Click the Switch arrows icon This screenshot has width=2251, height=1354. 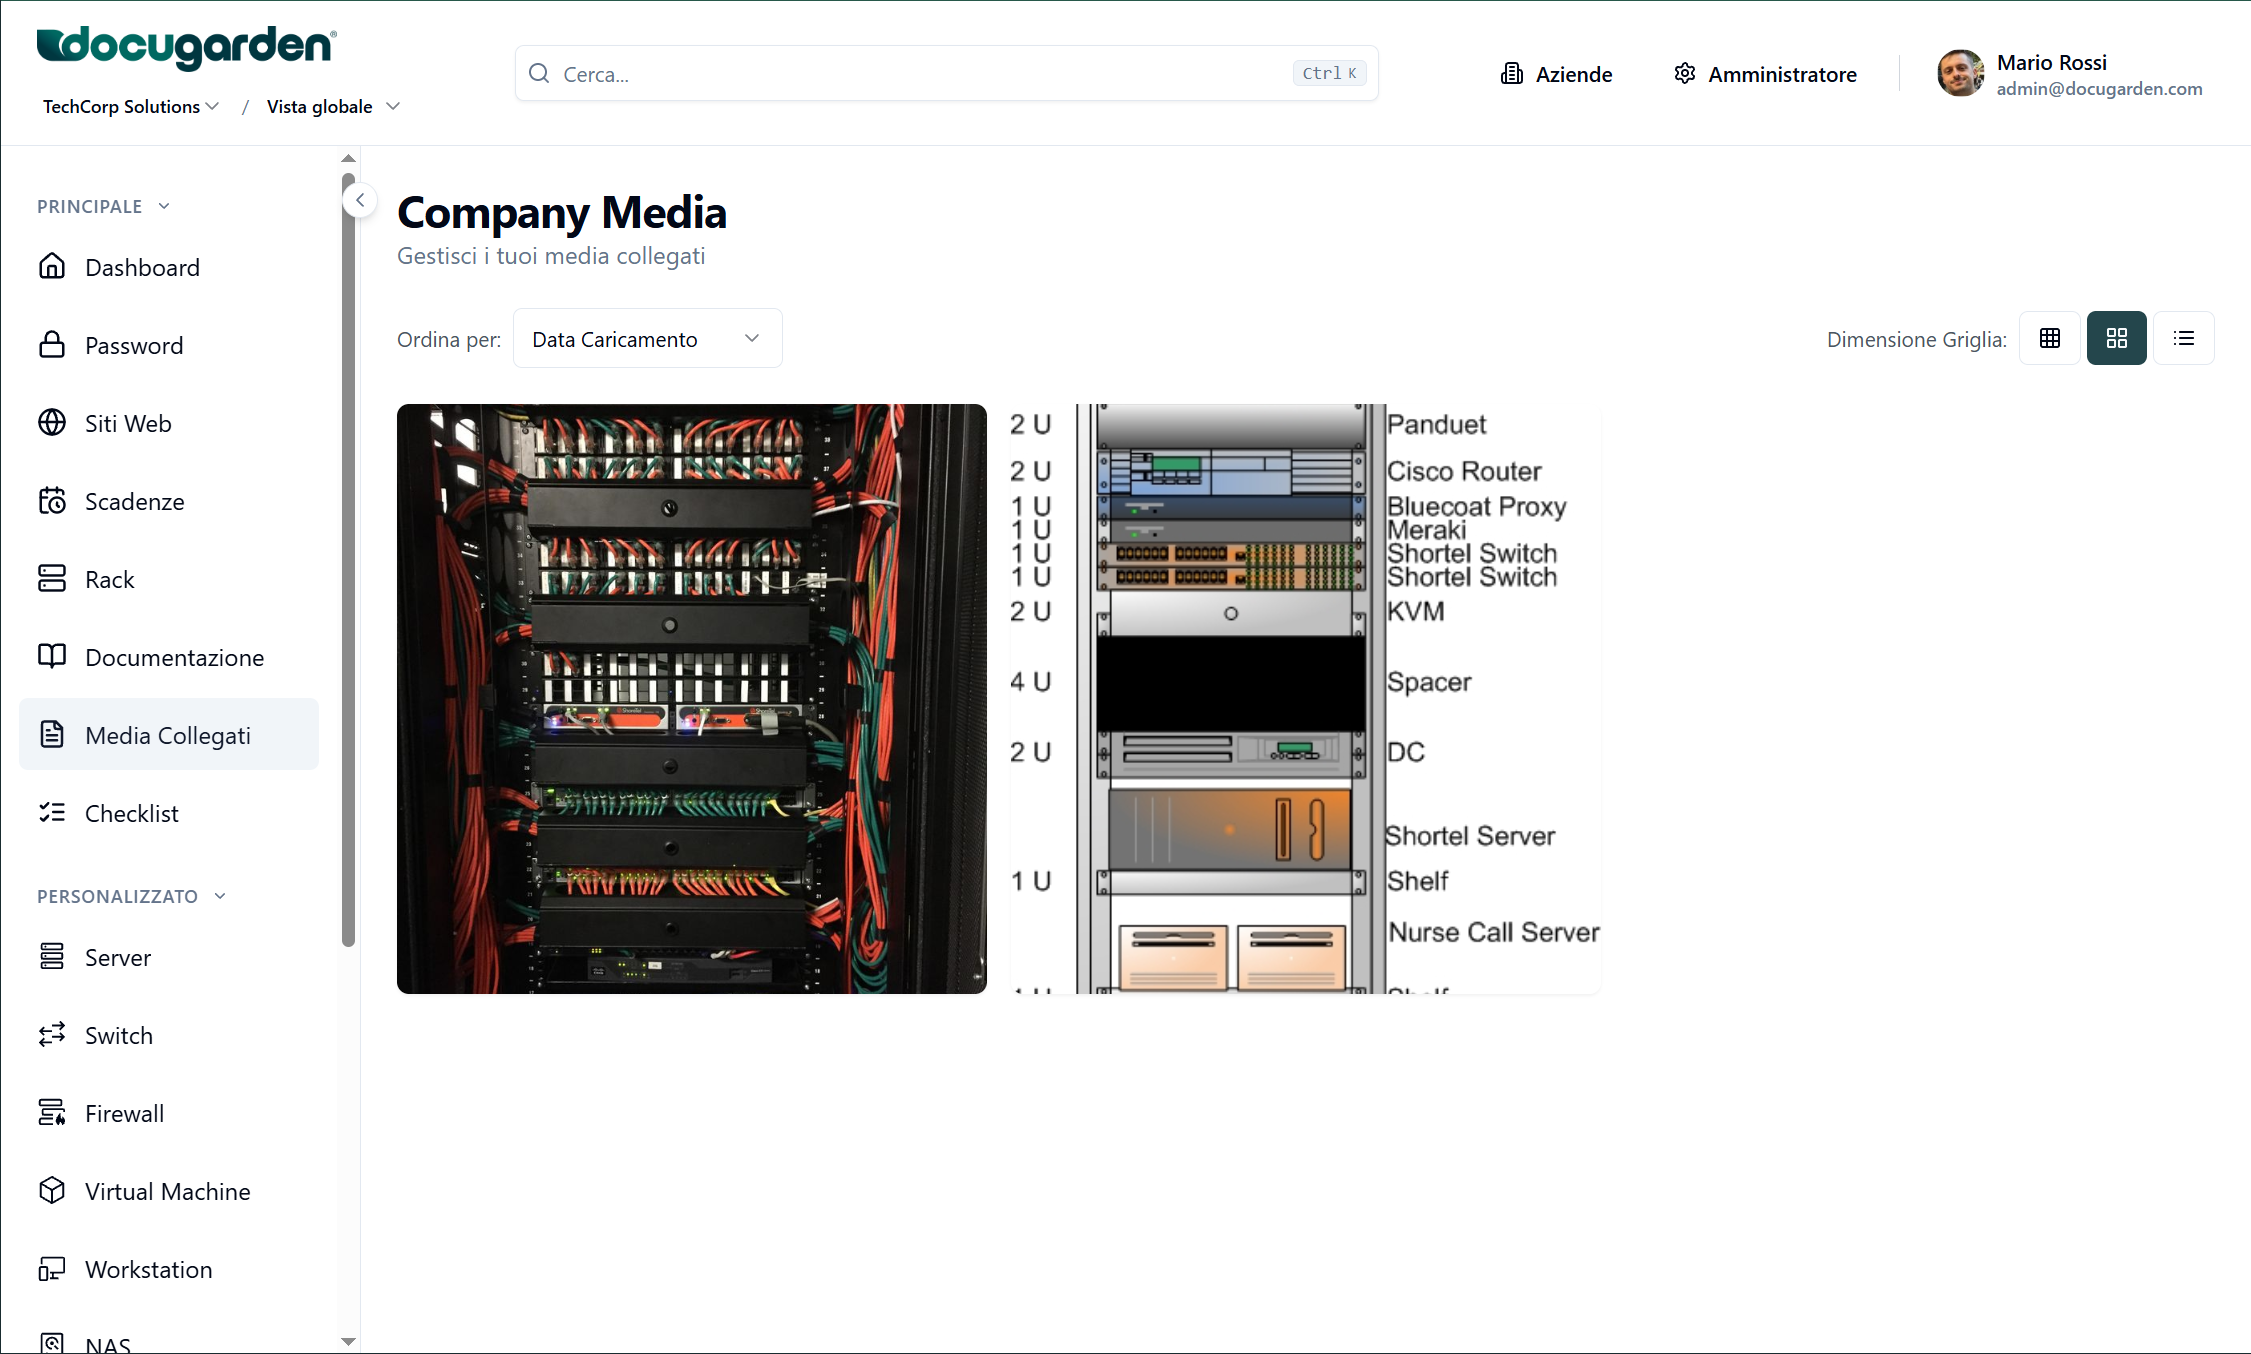pos(52,1035)
